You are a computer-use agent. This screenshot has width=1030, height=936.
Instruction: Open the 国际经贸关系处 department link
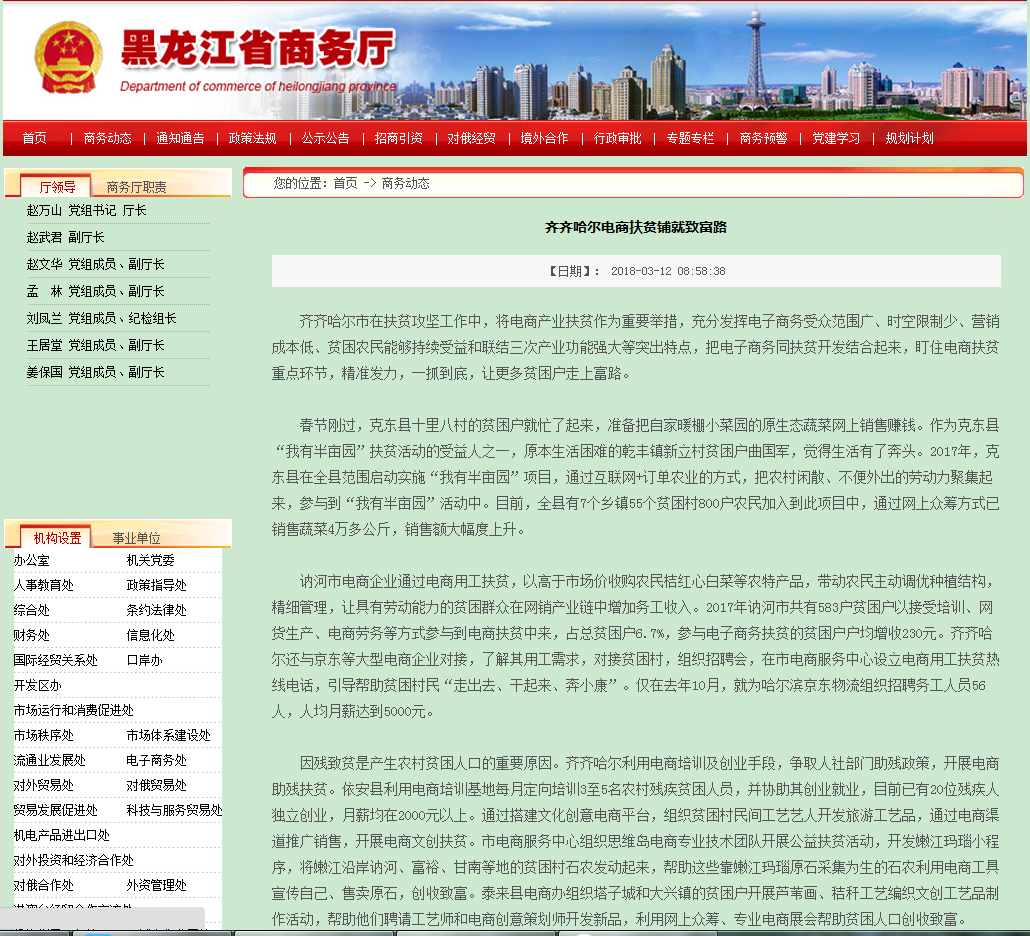[55, 660]
